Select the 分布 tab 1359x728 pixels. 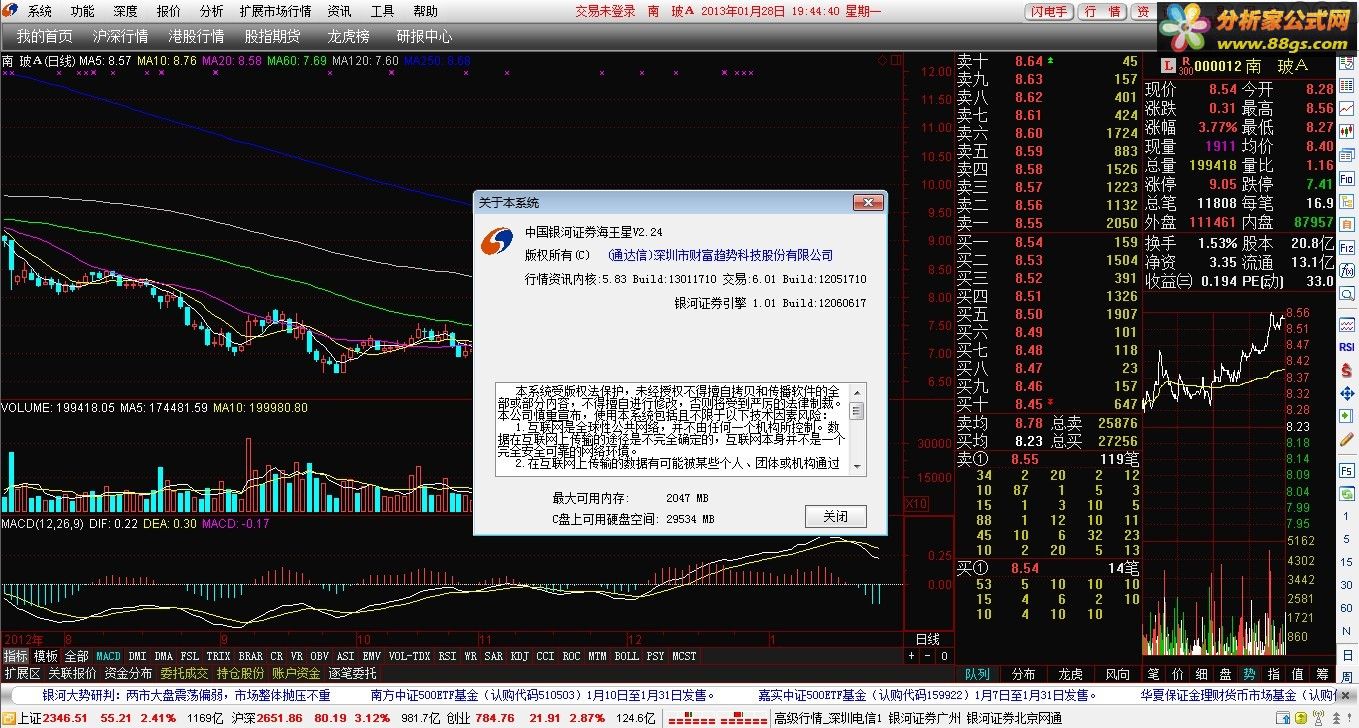[x=1023, y=675]
